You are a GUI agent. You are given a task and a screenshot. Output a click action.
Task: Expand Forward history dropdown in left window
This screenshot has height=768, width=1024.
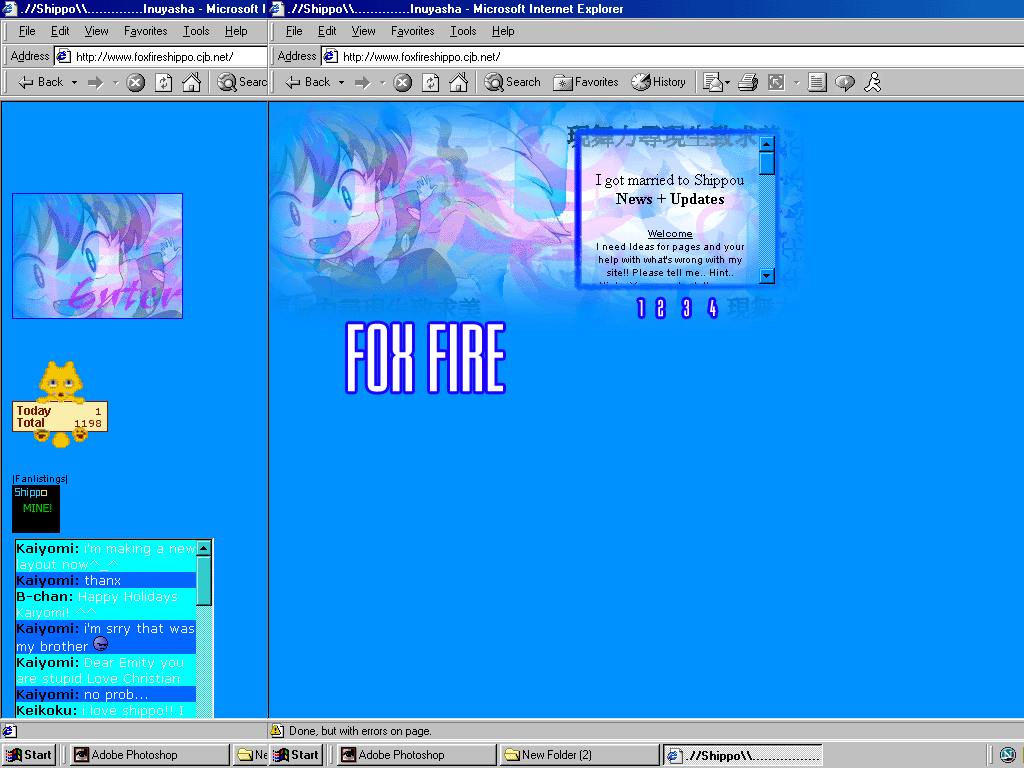(115, 82)
